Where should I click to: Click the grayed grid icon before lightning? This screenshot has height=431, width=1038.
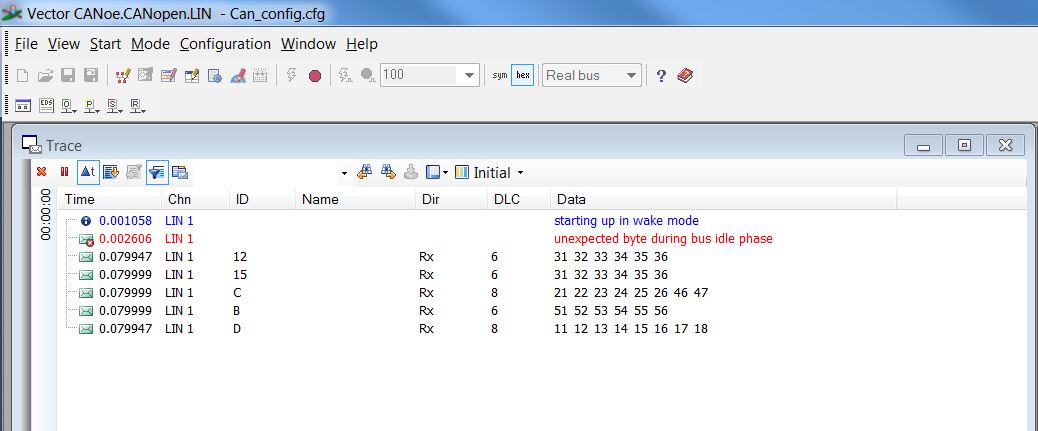coord(260,75)
